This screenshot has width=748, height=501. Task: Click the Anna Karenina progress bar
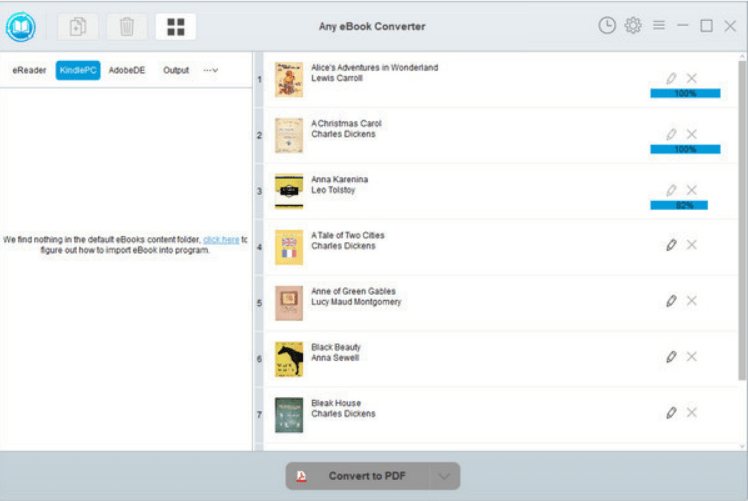click(679, 205)
